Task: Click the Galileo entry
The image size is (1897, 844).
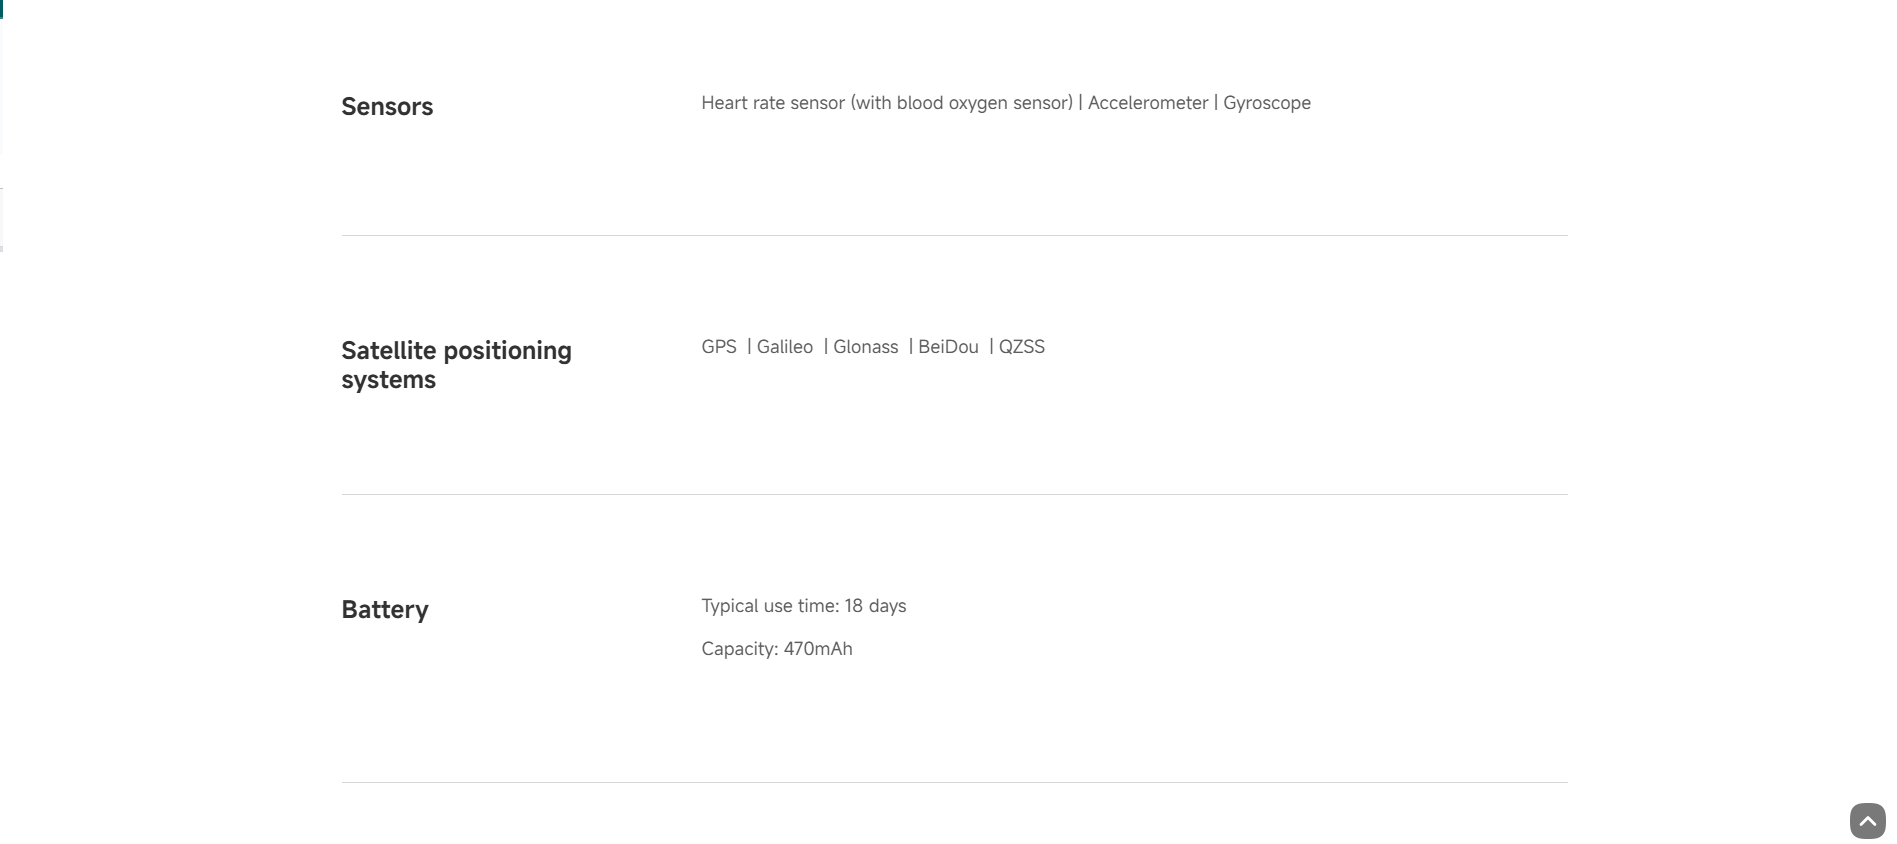Action: pos(785,347)
